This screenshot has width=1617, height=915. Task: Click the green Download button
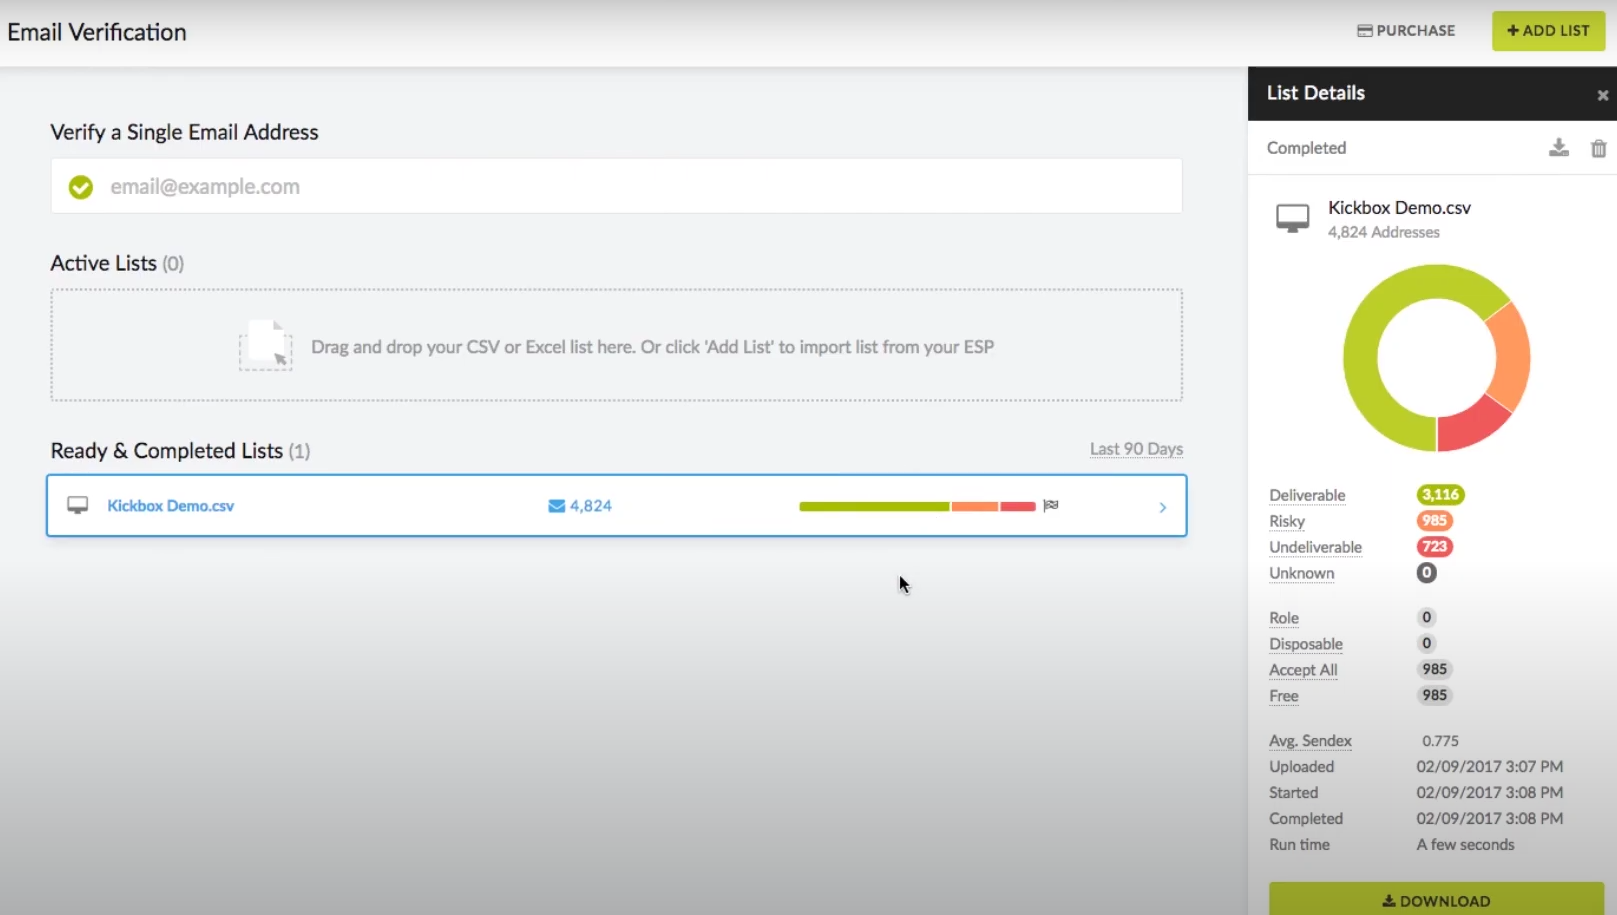pyautogui.click(x=1436, y=899)
